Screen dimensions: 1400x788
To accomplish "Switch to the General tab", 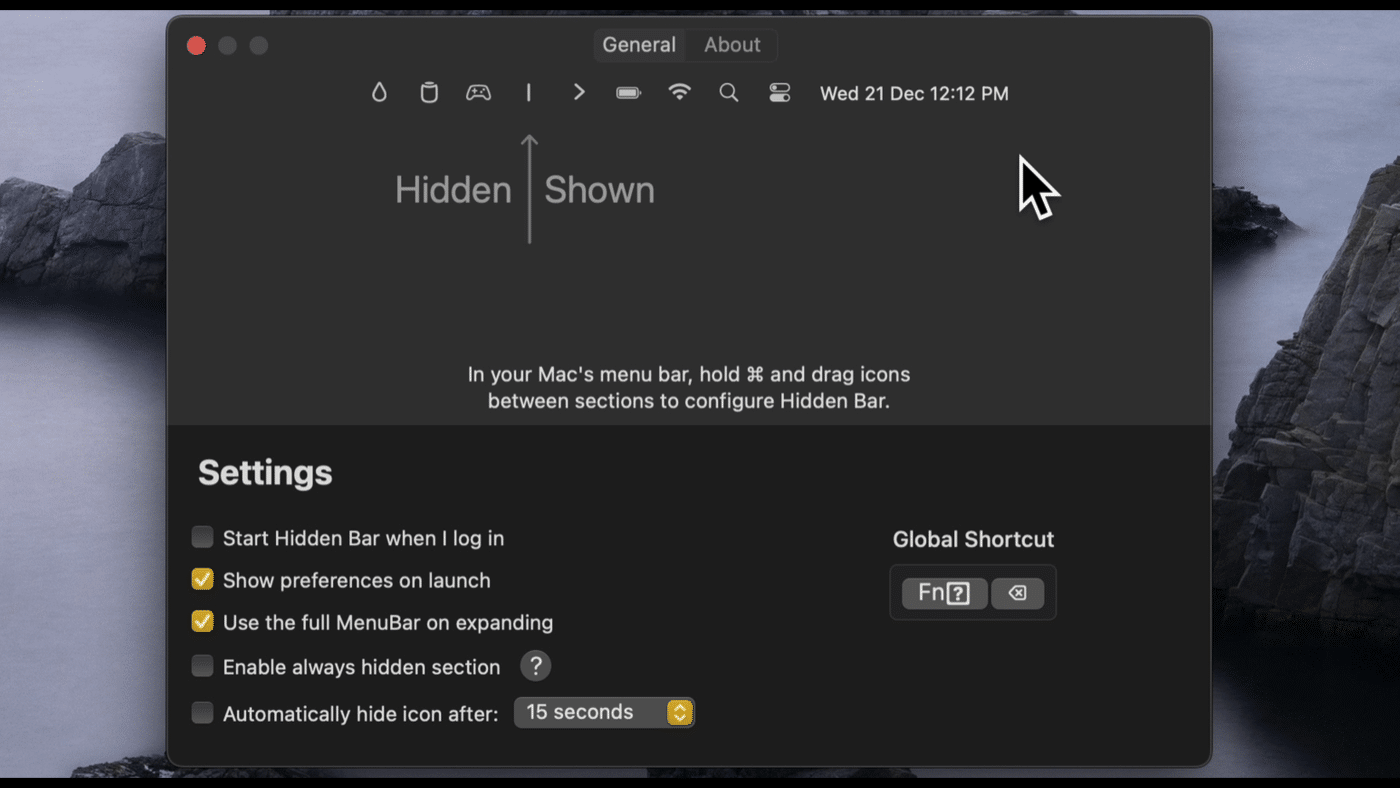I will click(639, 45).
